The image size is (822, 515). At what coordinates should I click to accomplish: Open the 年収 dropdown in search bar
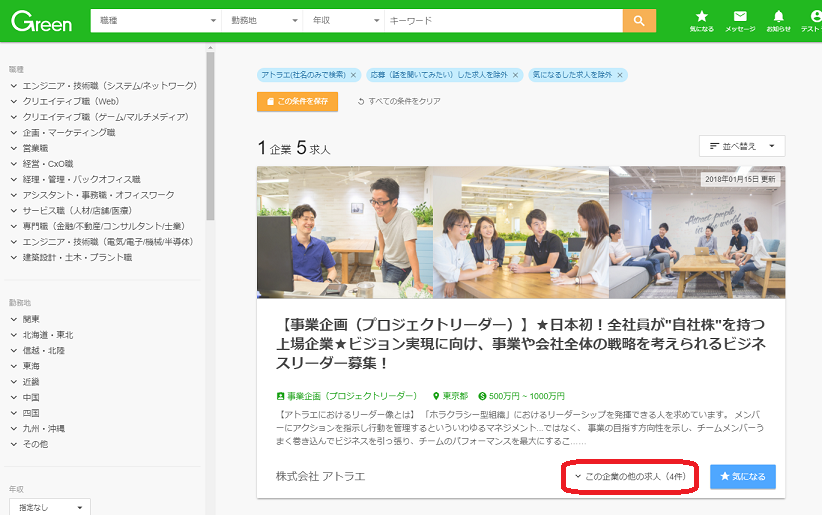tap(343, 20)
